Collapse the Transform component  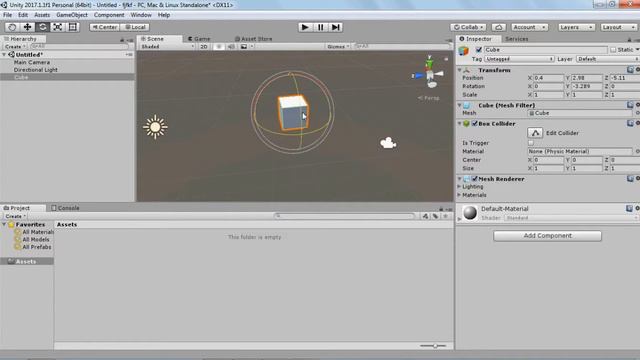pos(460,70)
